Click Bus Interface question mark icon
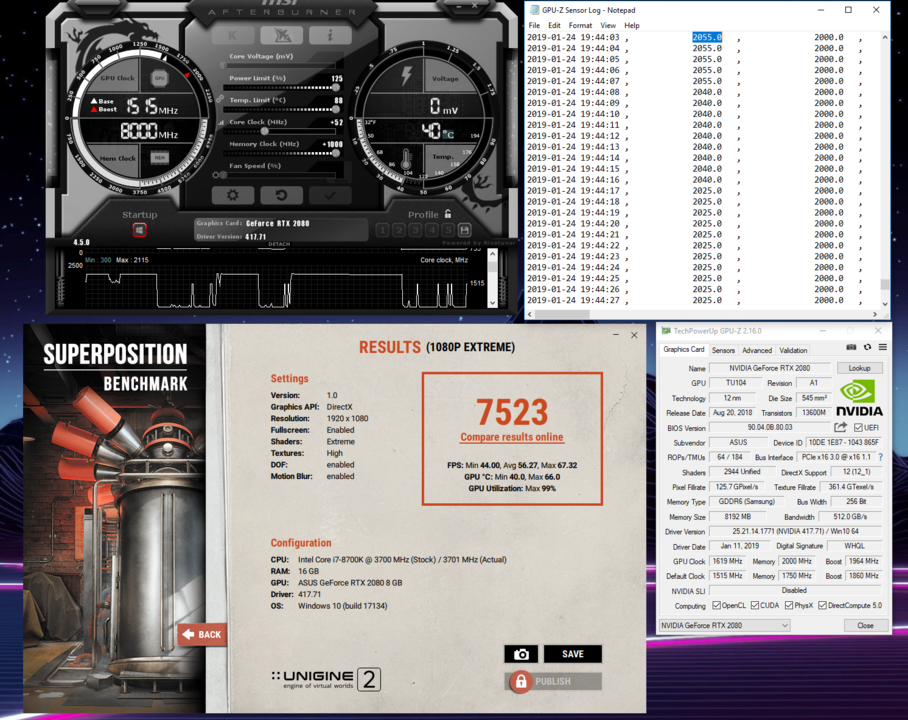Image resolution: width=908 pixels, height=720 pixels. click(x=881, y=457)
